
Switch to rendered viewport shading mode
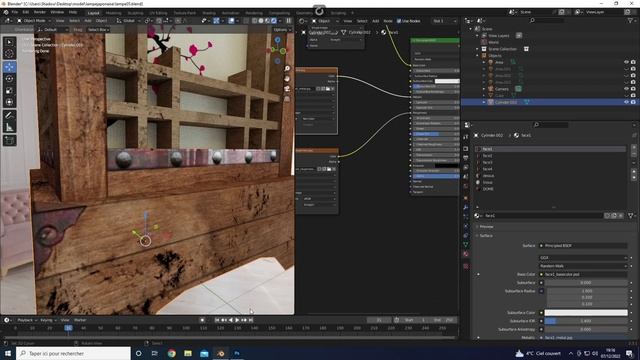coord(274,21)
